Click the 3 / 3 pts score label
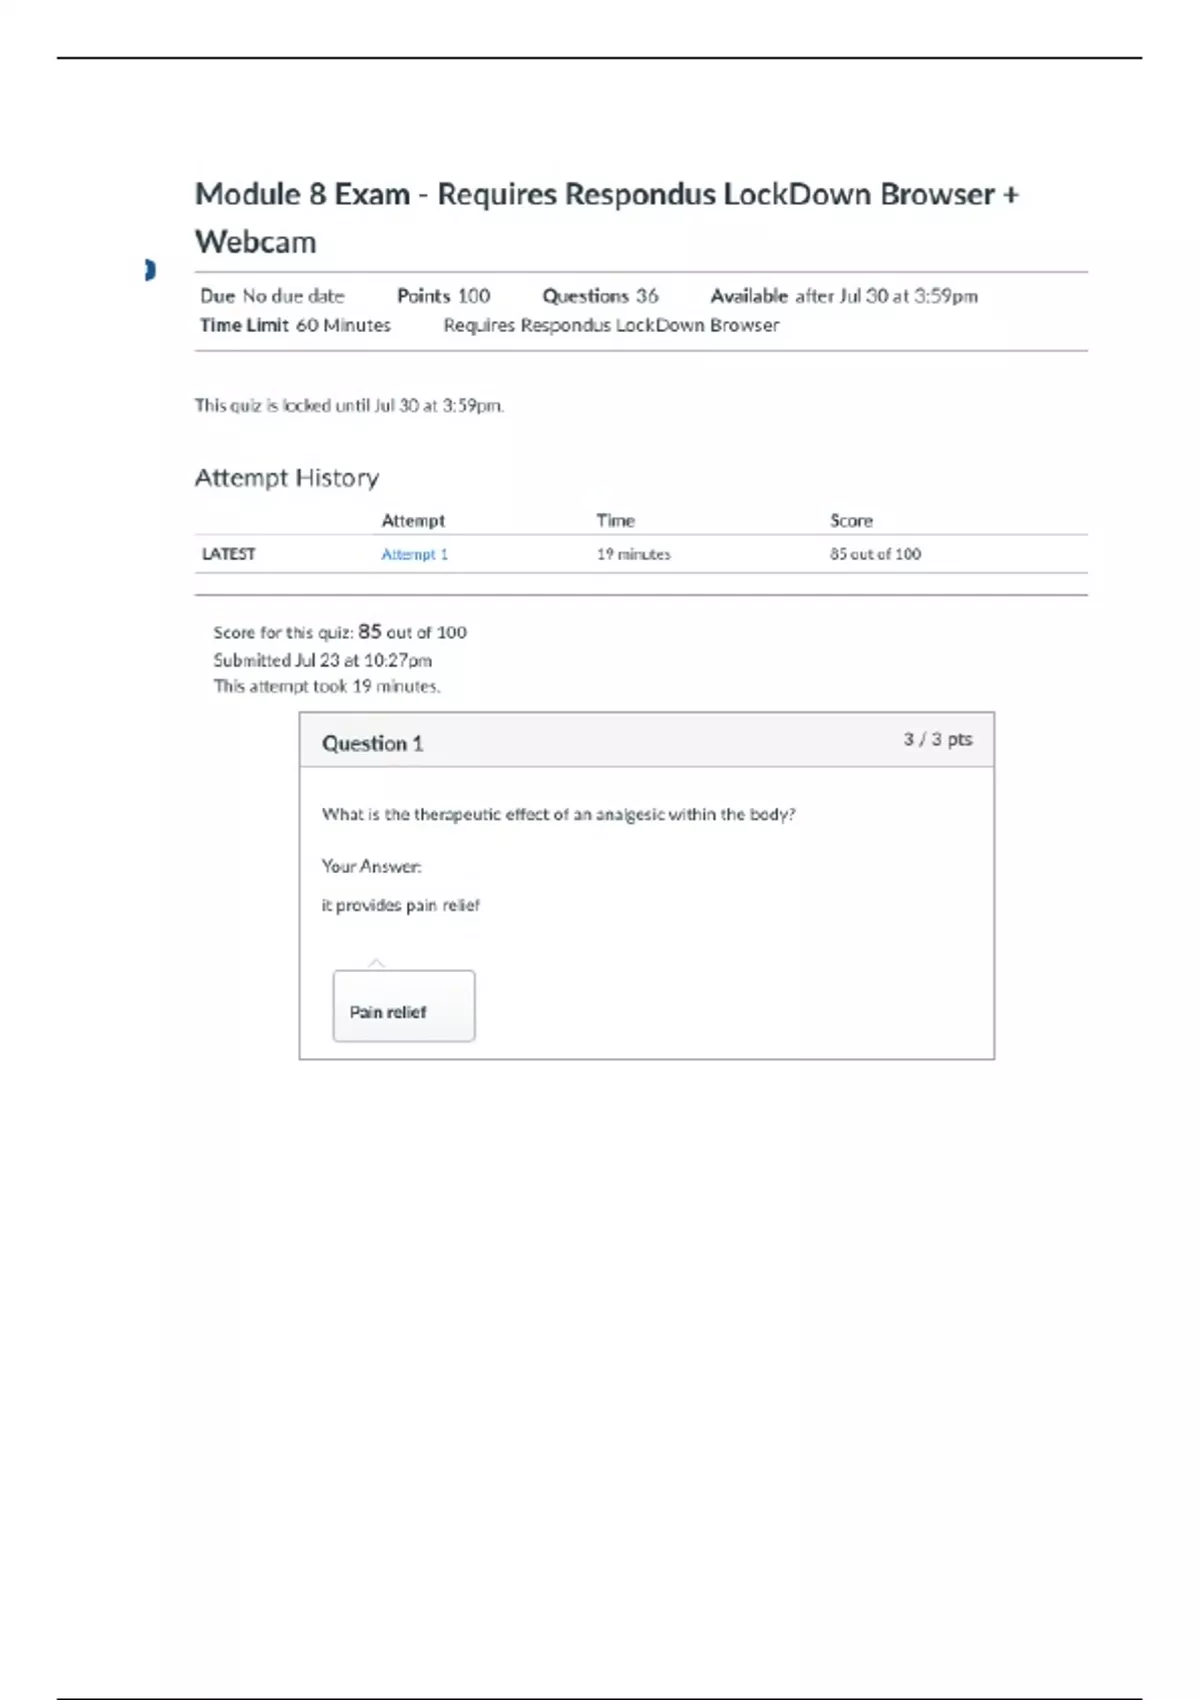The image size is (1200, 1700). coord(937,739)
